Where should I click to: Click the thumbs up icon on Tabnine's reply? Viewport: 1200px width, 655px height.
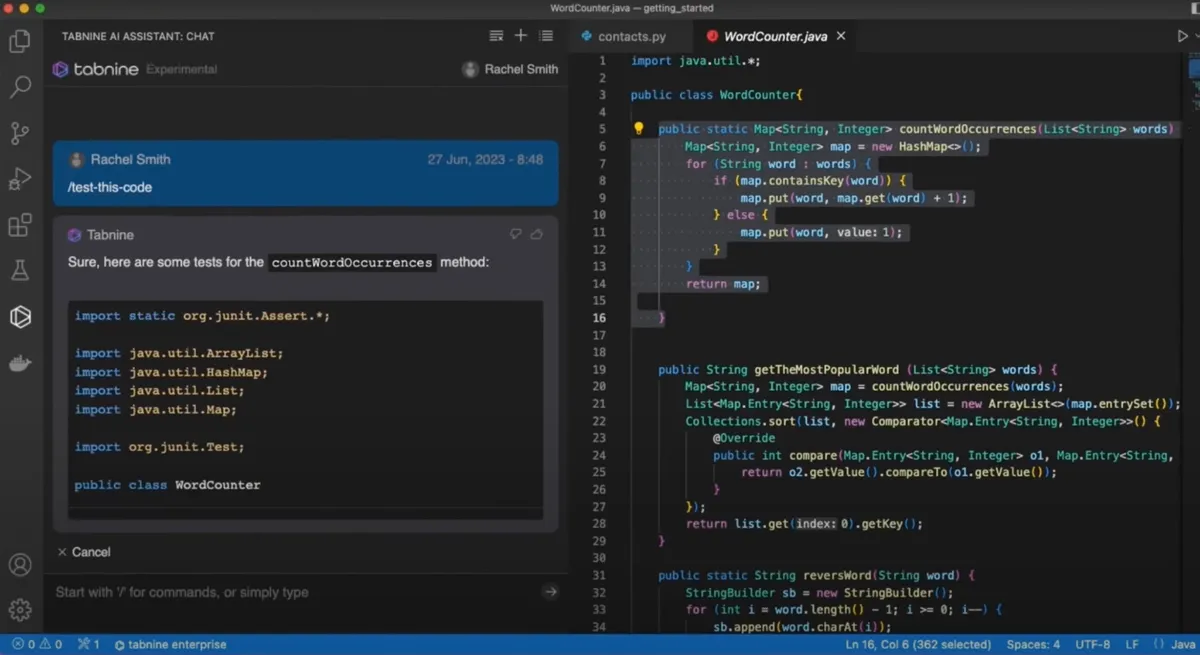click(537, 234)
